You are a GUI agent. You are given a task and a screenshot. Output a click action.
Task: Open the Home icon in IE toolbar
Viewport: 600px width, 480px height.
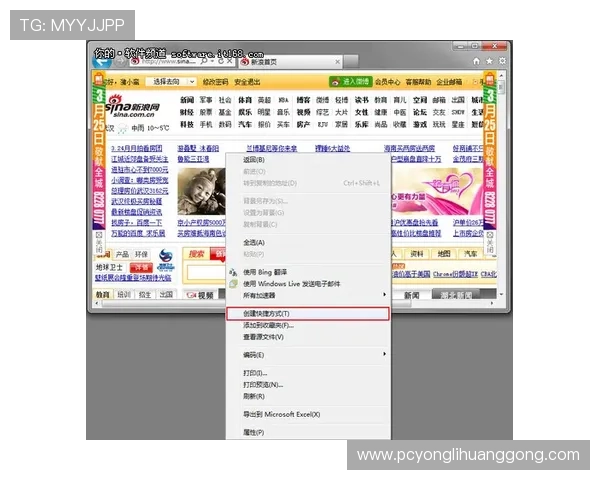tap(476, 61)
